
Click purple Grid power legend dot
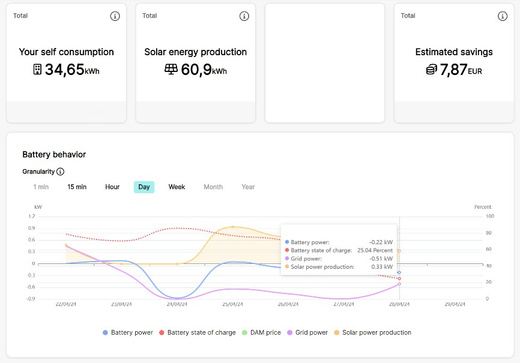point(290,333)
